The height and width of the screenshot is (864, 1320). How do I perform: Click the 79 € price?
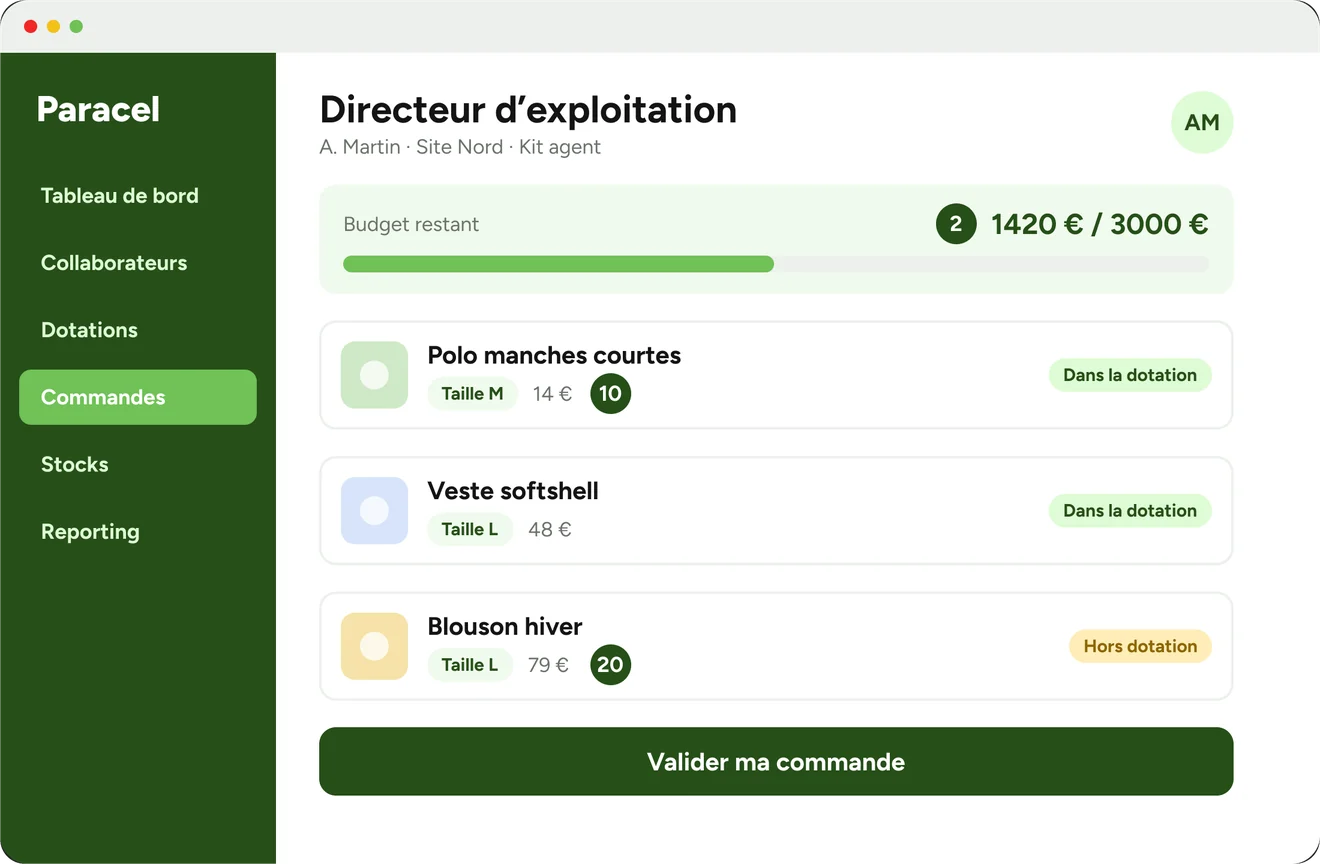click(x=548, y=664)
